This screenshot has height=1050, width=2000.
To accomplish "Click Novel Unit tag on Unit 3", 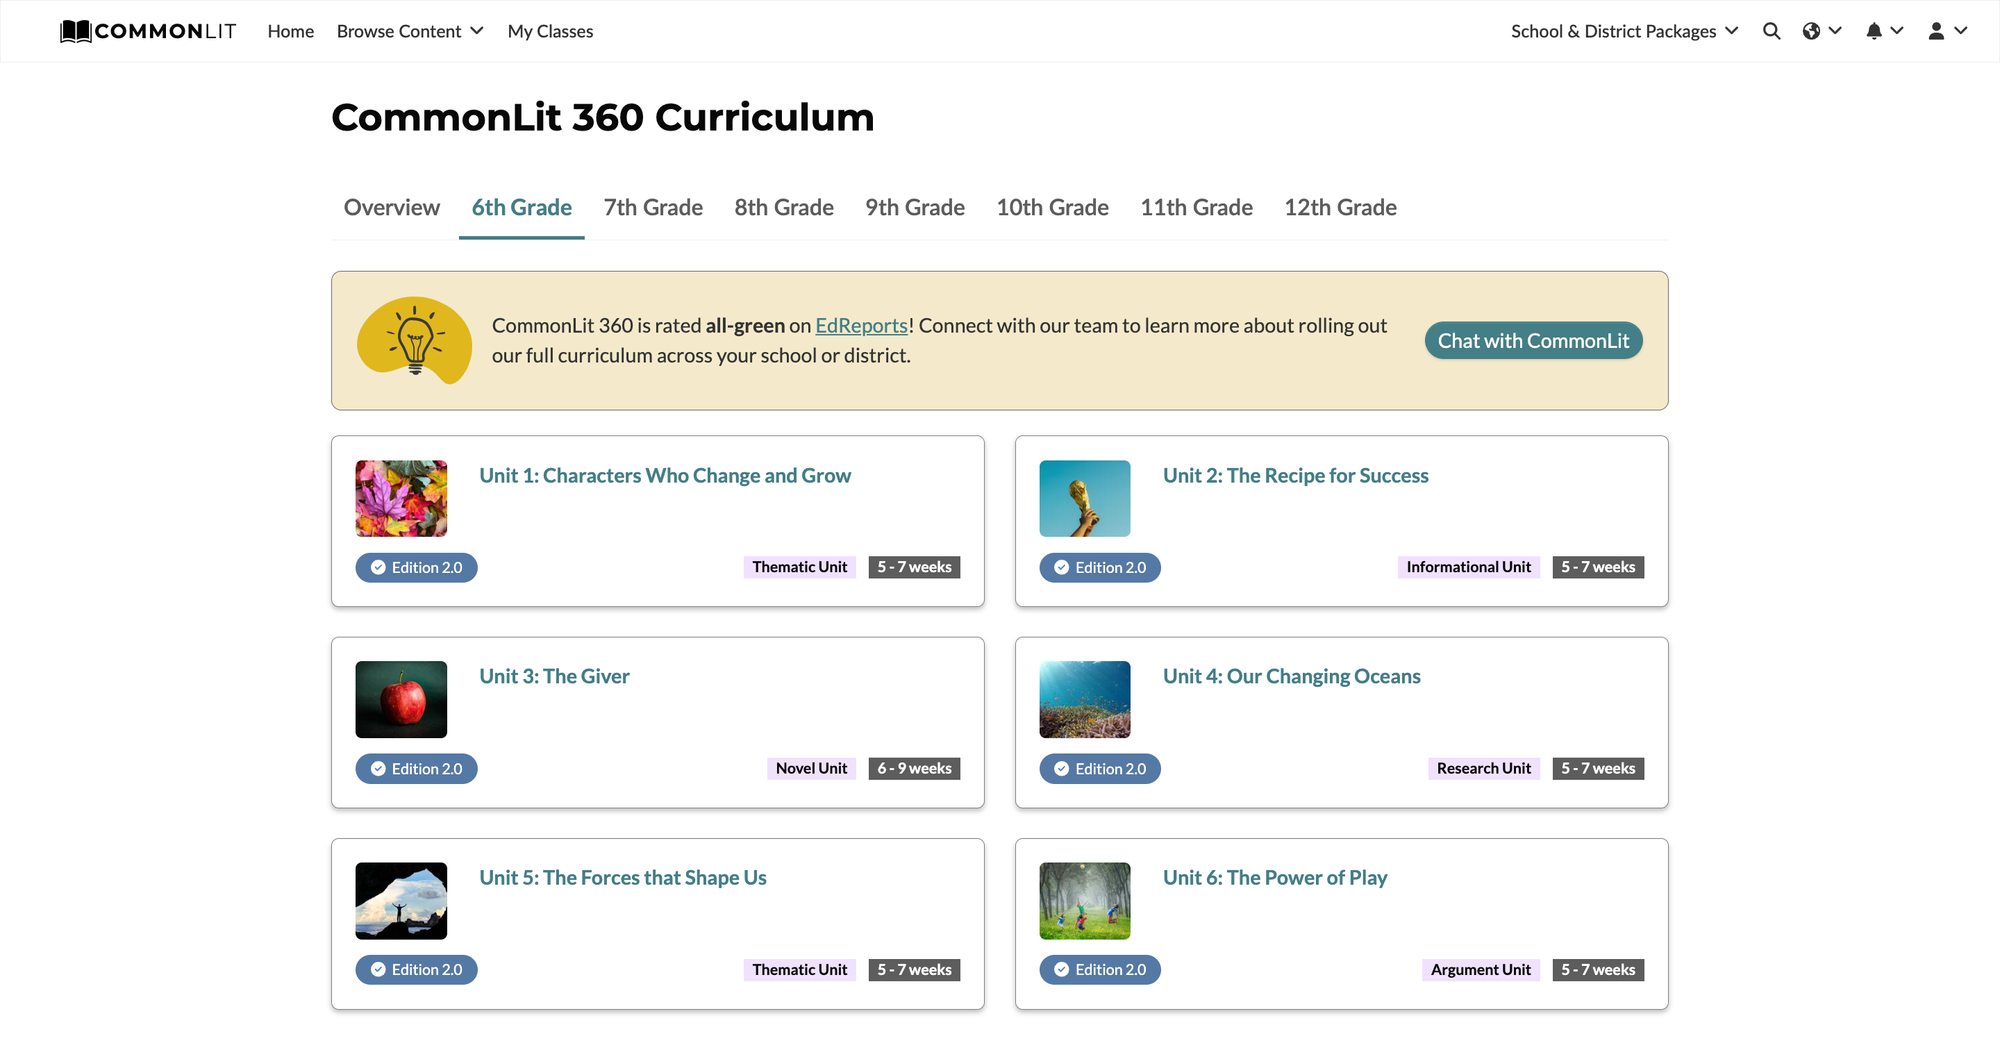I will 812,768.
